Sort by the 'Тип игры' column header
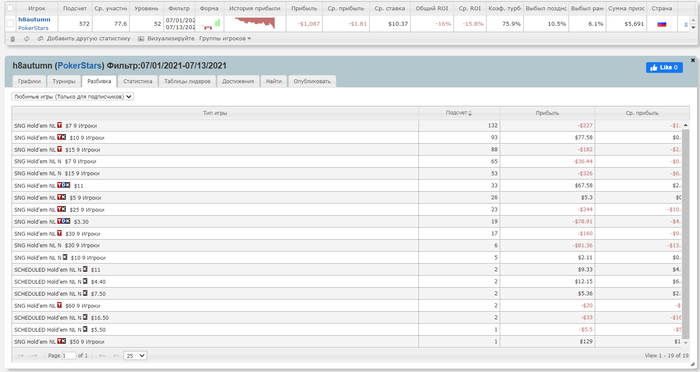Screen dimensions: 700x372 pyautogui.click(x=215, y=113)
